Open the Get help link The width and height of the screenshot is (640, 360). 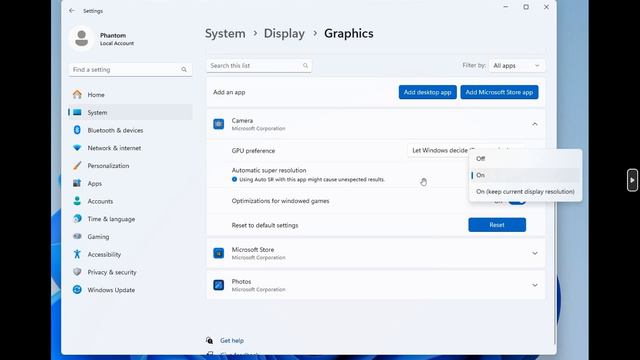232,340
